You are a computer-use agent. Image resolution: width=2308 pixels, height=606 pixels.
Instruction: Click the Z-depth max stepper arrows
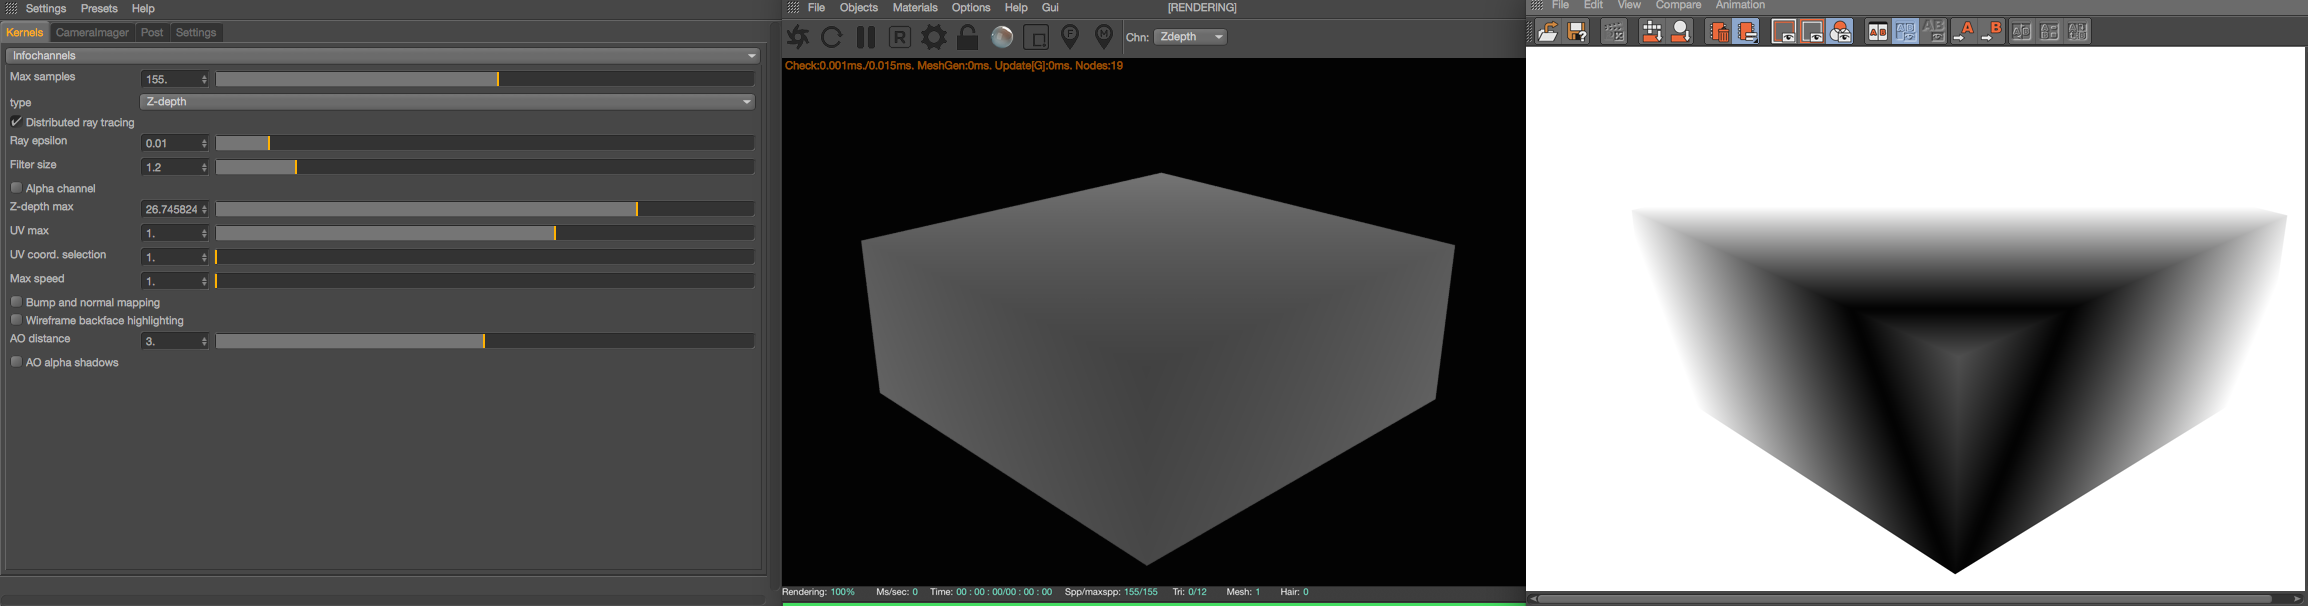tap(205, 209)
